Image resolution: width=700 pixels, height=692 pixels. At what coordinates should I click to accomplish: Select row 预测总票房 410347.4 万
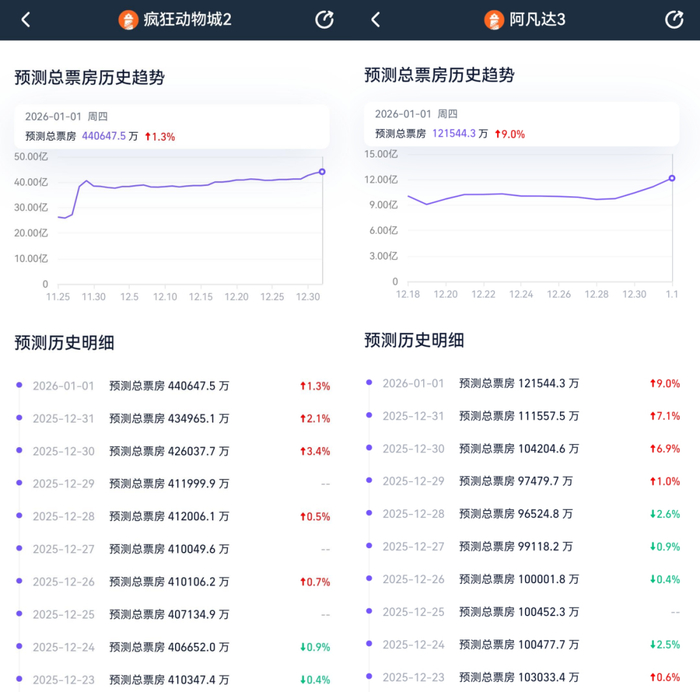pos(173,679)
